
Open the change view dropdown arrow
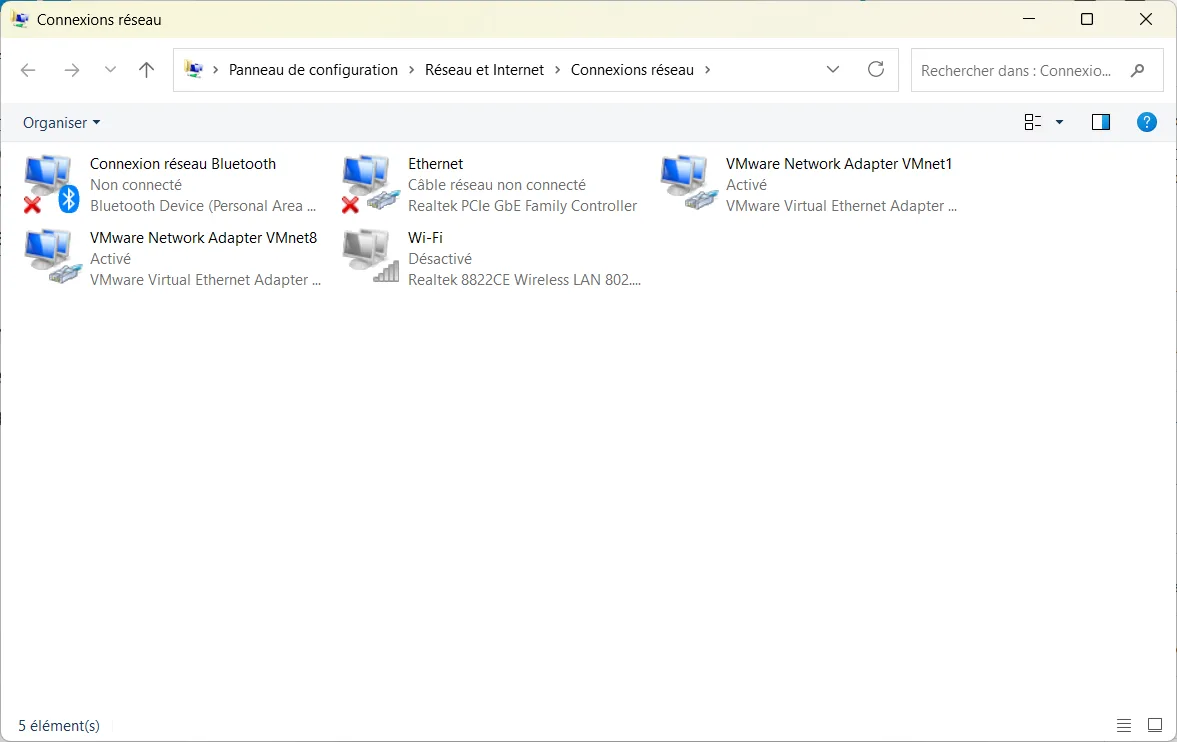point(1058,122)
